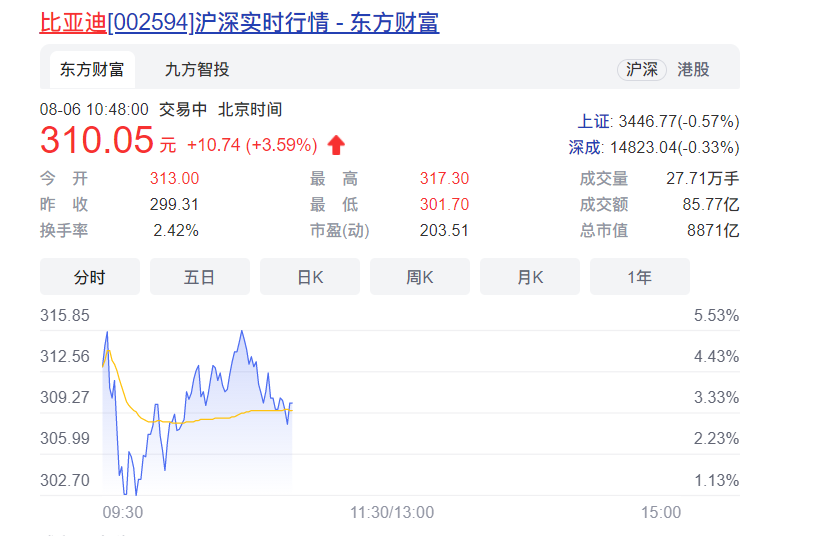Click the 11:30/13:00 midday axis marker
Image resolution: width=822 pixels, height=536 pixels.
[392, 512]
